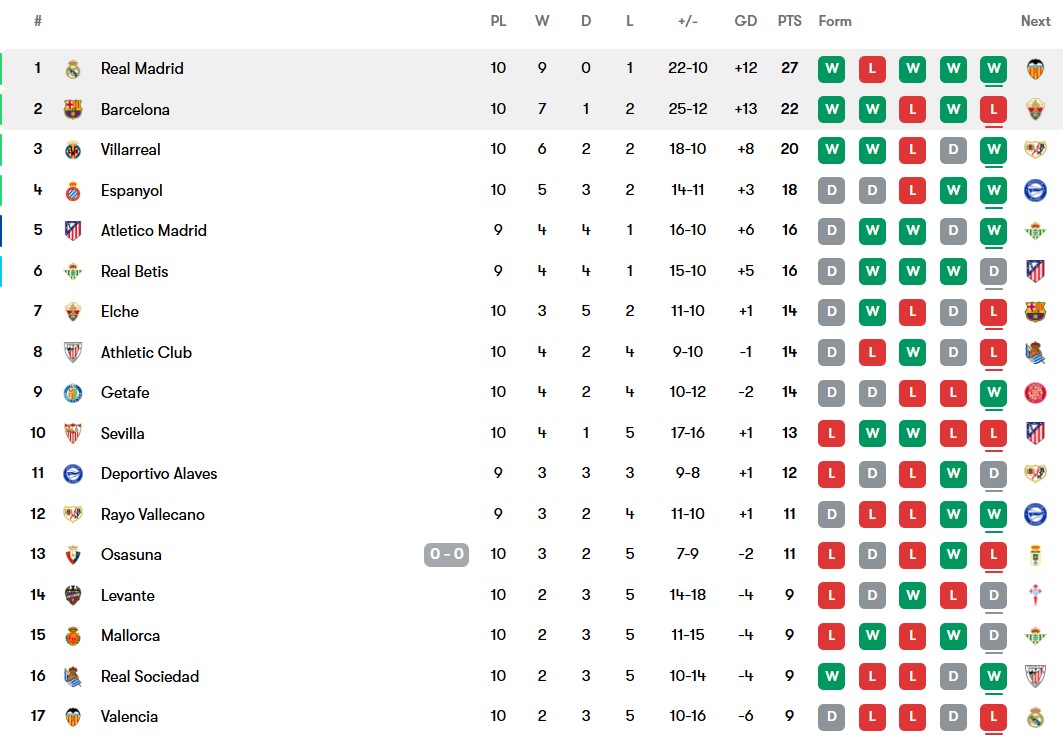
Task: Click Real Sociedad's next opponent Athletic crest
Action: (x=1035, y=676)
